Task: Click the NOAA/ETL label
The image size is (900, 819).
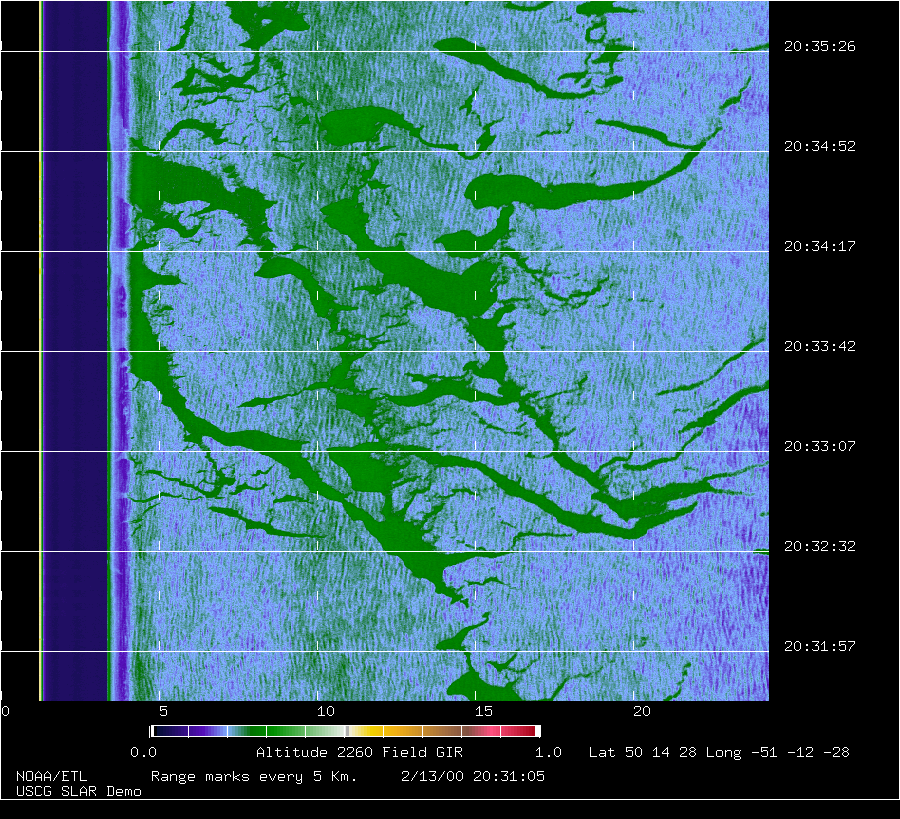Action: (x=51, y=777)
